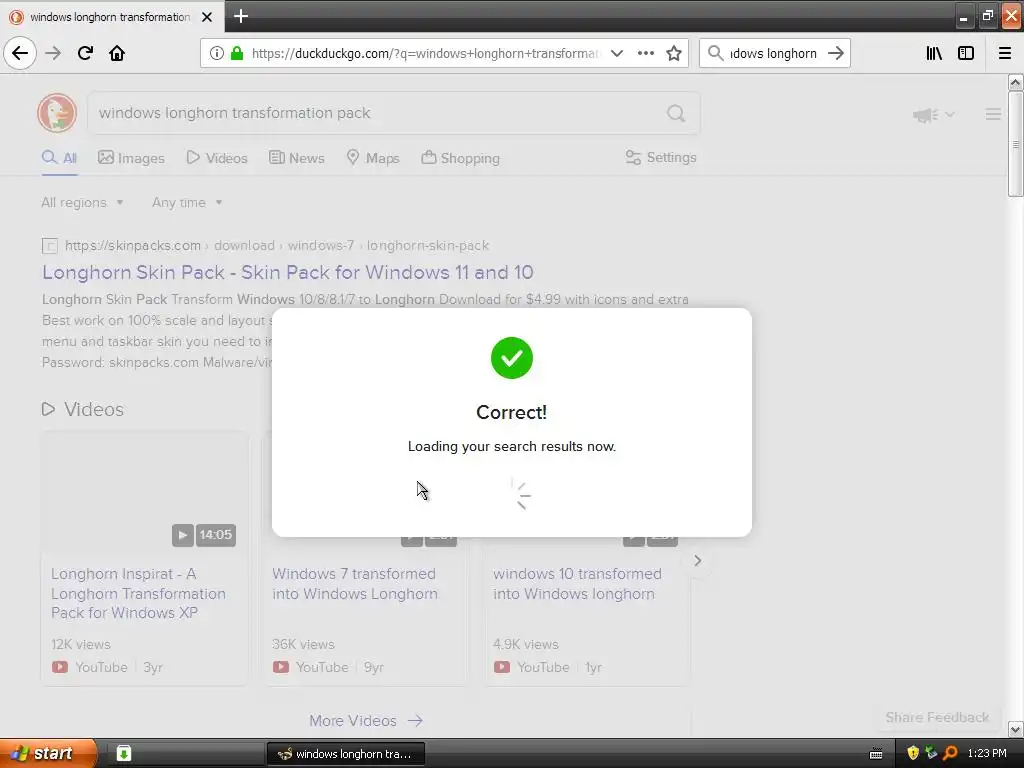The width and height of the screenshot is (1024, 768).
Task: Click the DuckDuckGo search field text
Action: 234,113
